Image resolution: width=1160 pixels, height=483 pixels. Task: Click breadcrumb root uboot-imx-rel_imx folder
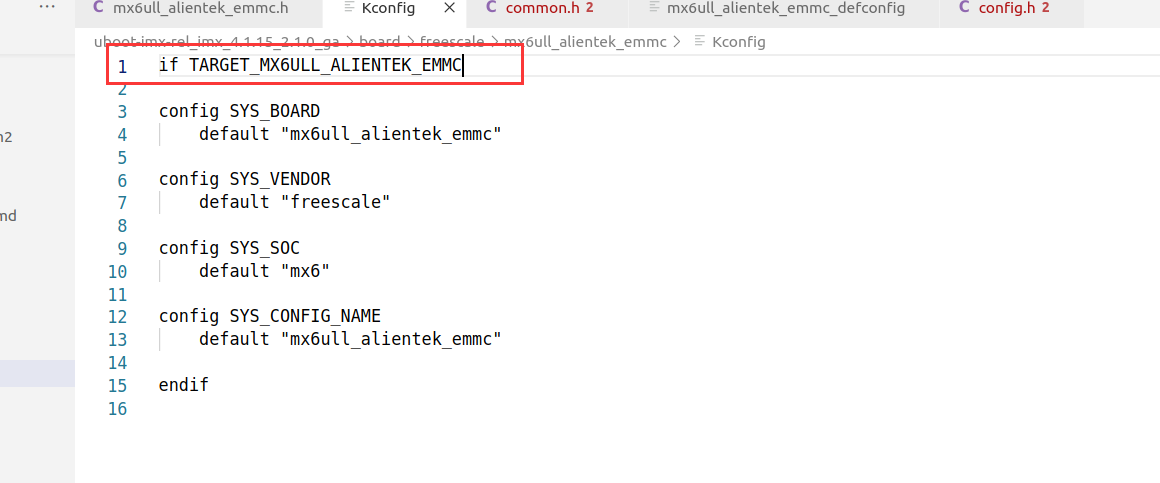217,42
